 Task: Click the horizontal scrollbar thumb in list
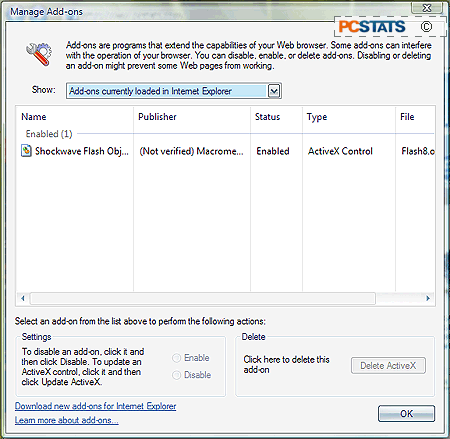point(203,298)
